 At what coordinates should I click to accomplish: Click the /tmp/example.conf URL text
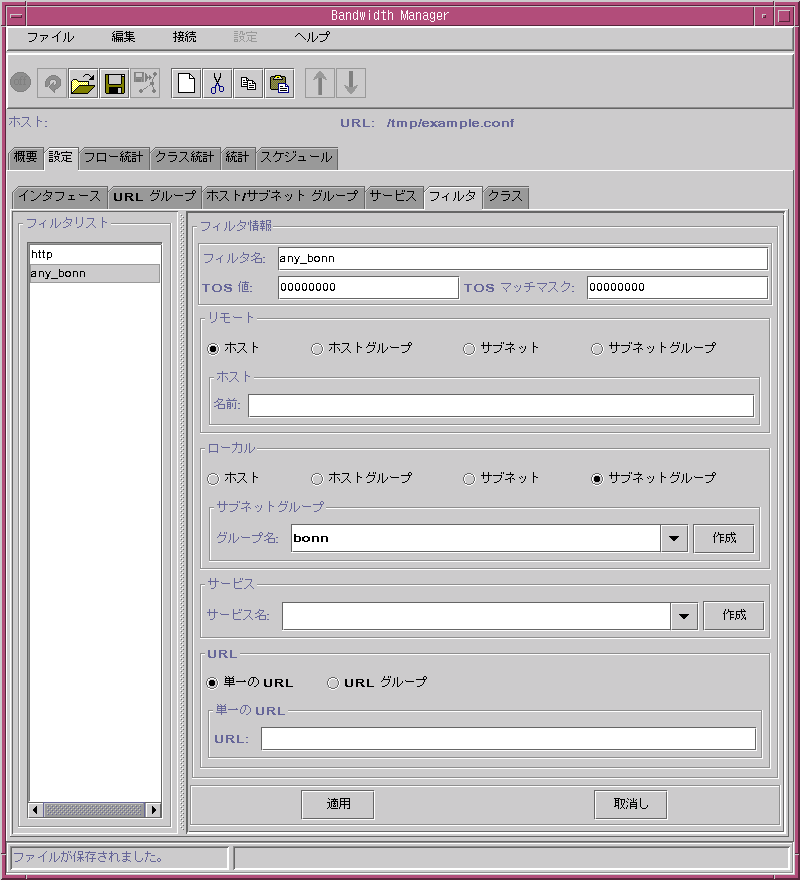(x=450, y=123)
